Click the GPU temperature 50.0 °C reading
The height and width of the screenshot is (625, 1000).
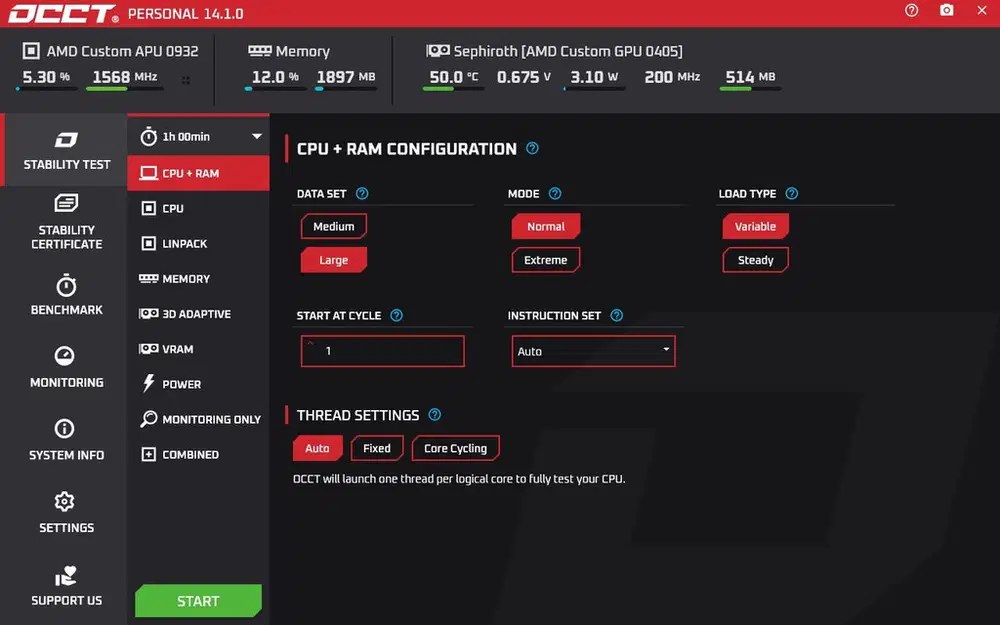(x=453, y=77)
